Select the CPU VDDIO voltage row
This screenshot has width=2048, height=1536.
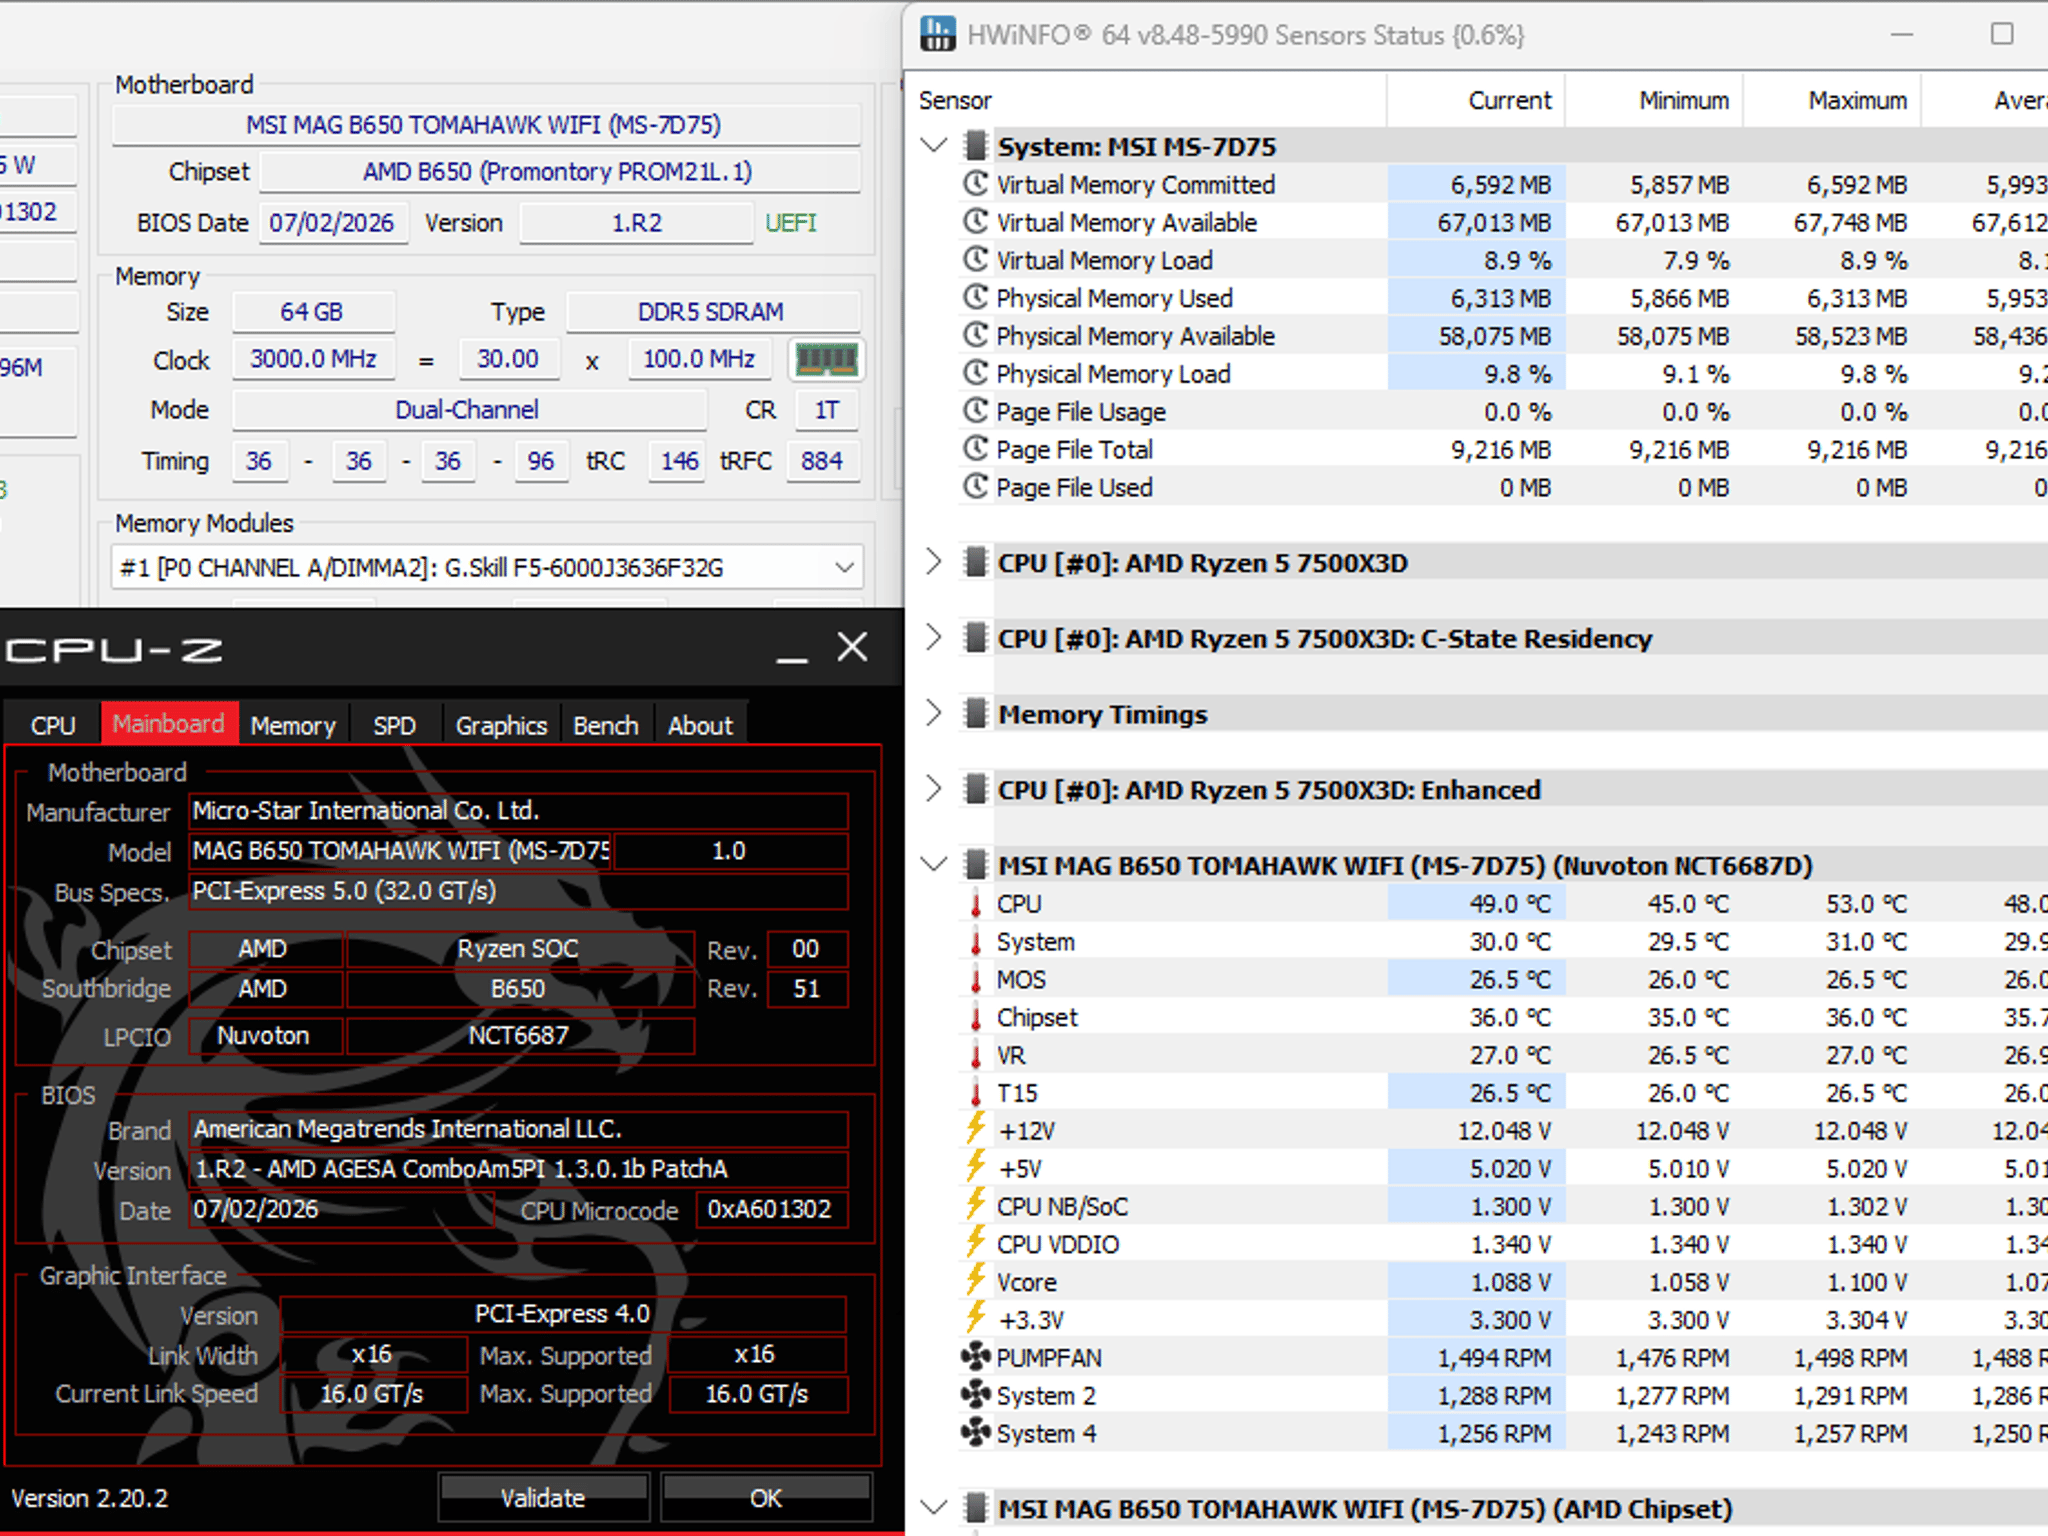1502,1244
